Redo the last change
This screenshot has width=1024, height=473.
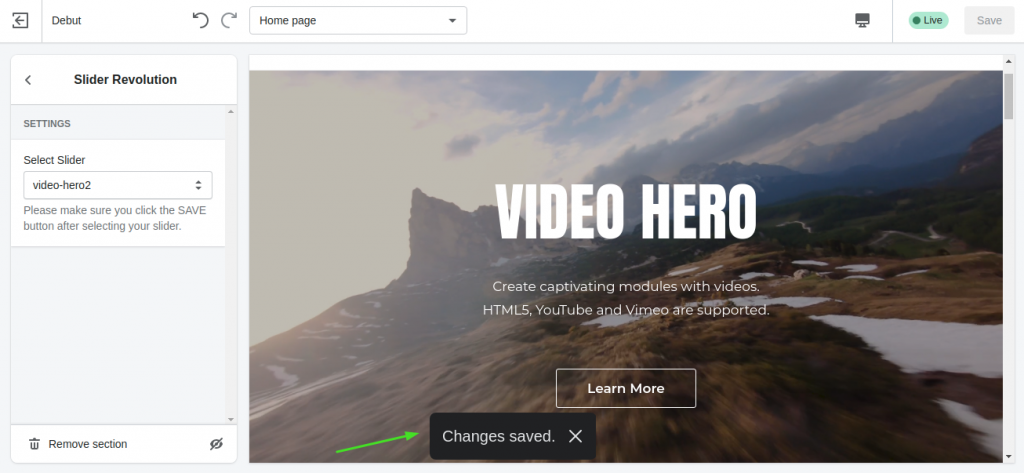tap(229, 20)
